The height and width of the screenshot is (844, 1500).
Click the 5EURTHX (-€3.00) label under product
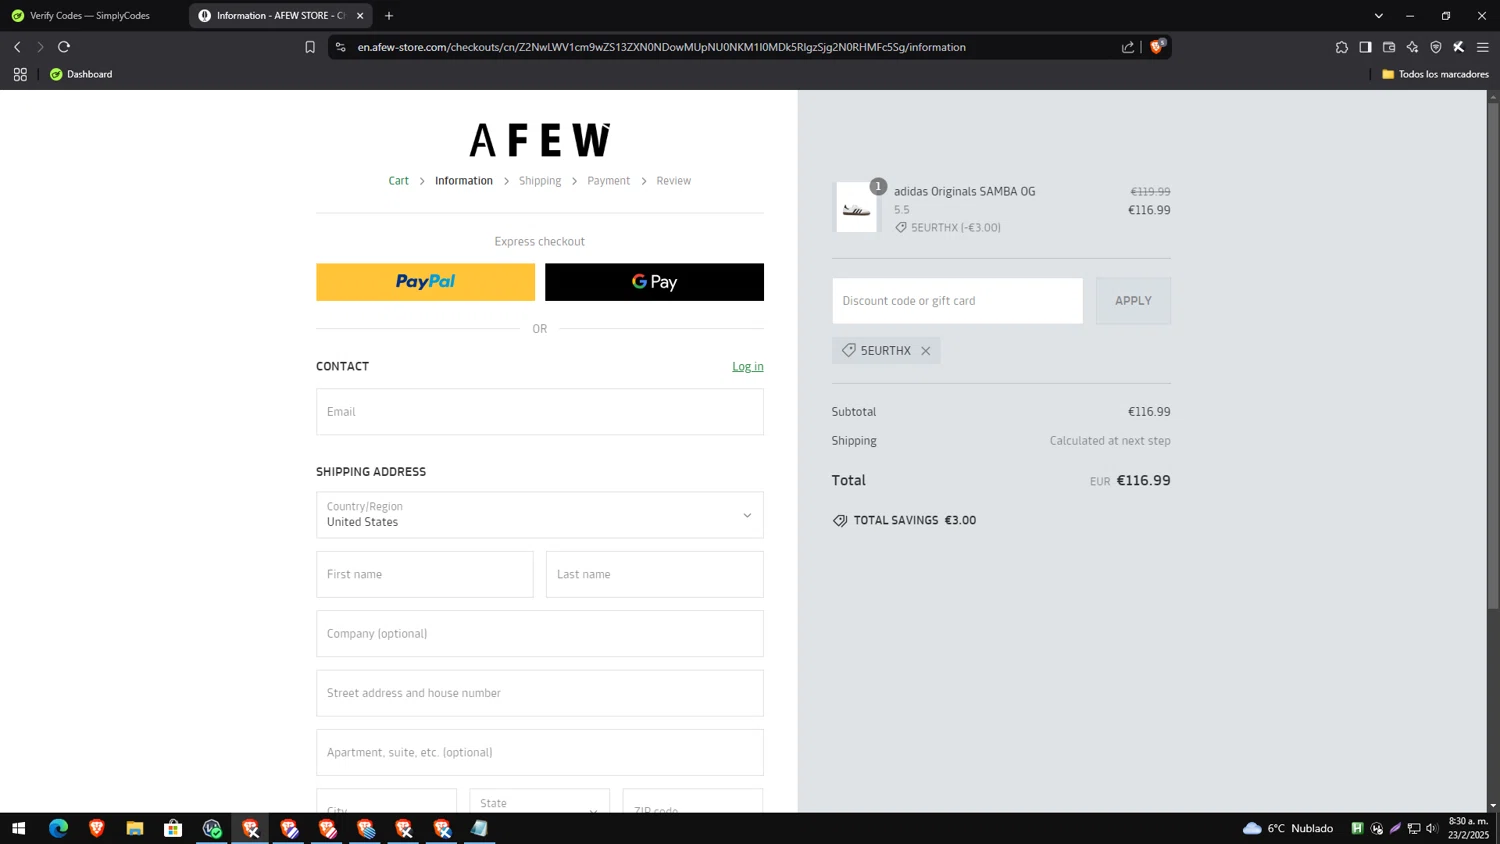(955, 228)
